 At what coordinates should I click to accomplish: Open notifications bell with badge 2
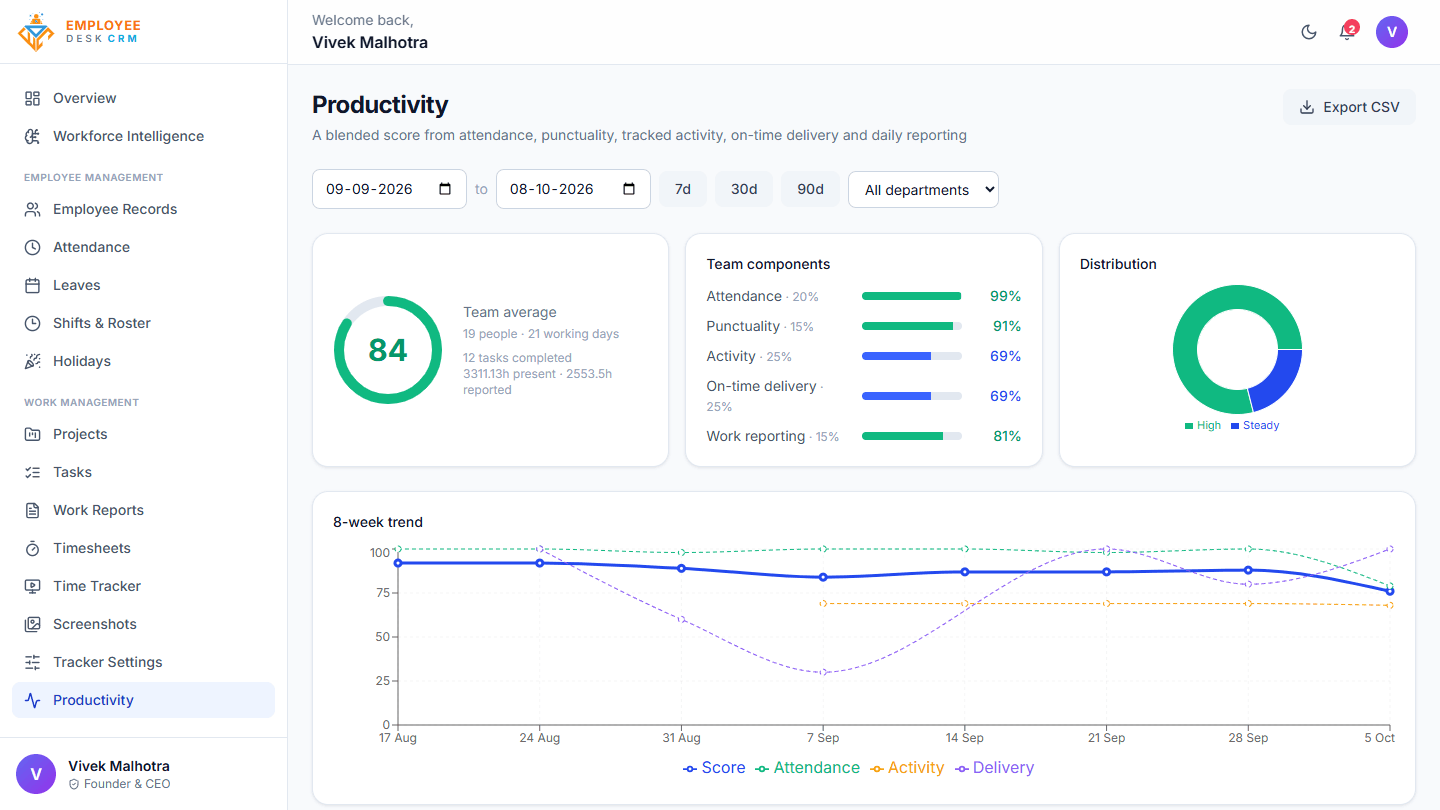[x=1347, y=32]
